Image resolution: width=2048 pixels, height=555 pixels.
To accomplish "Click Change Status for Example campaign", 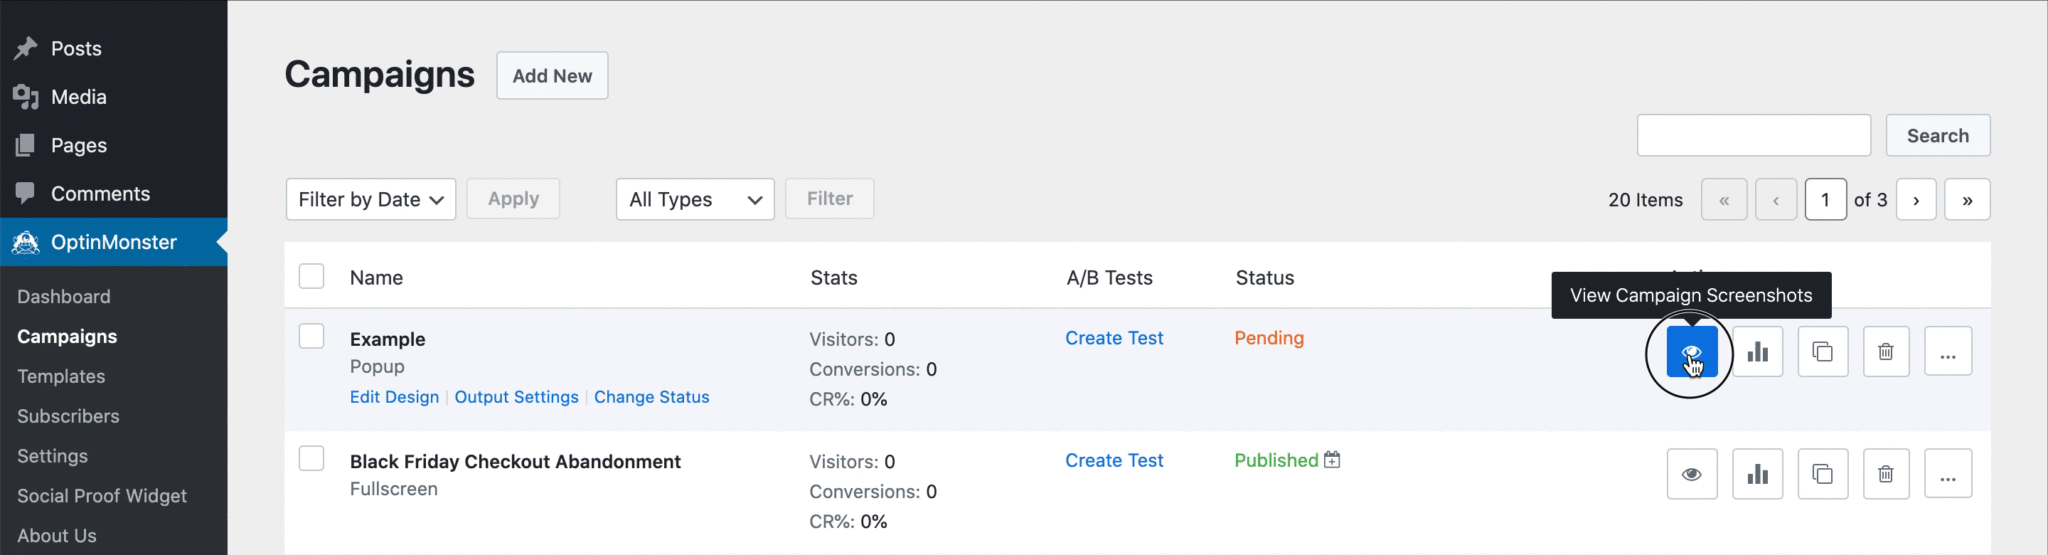I will click(x=652, y=397).
